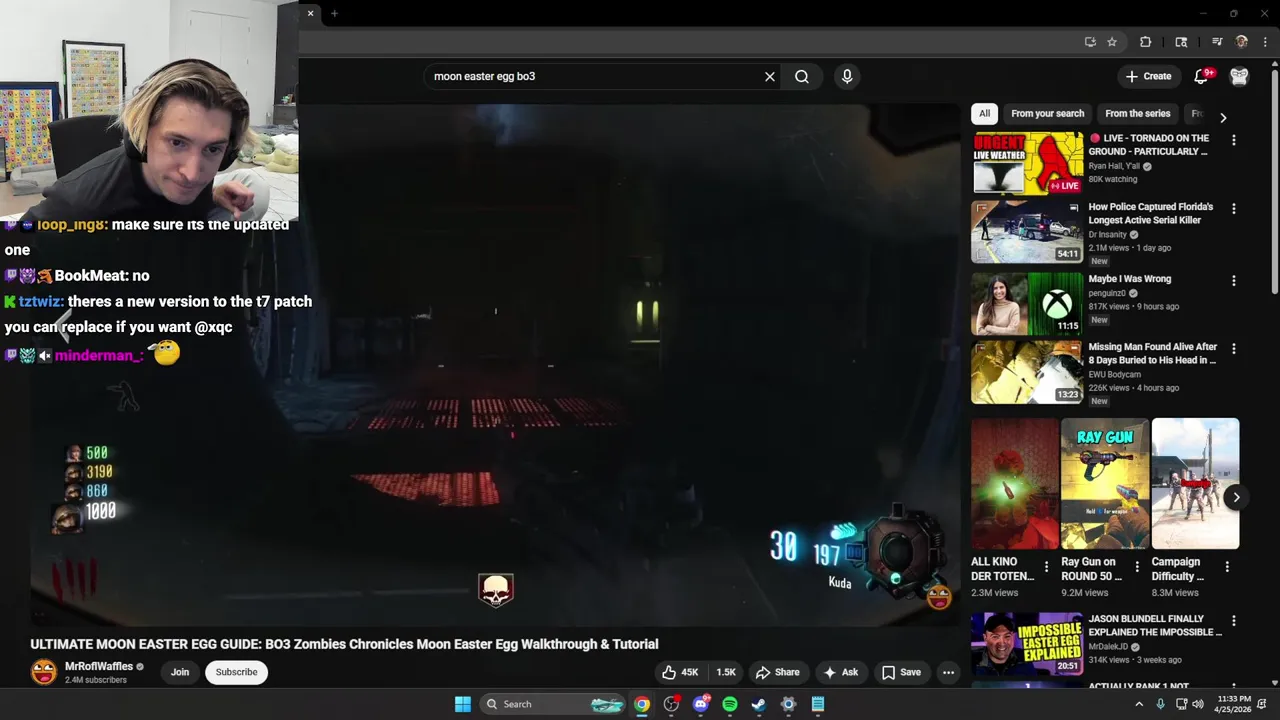Join the MrRoflWaffles channel

pyautogui.click(x=180, y=672)
